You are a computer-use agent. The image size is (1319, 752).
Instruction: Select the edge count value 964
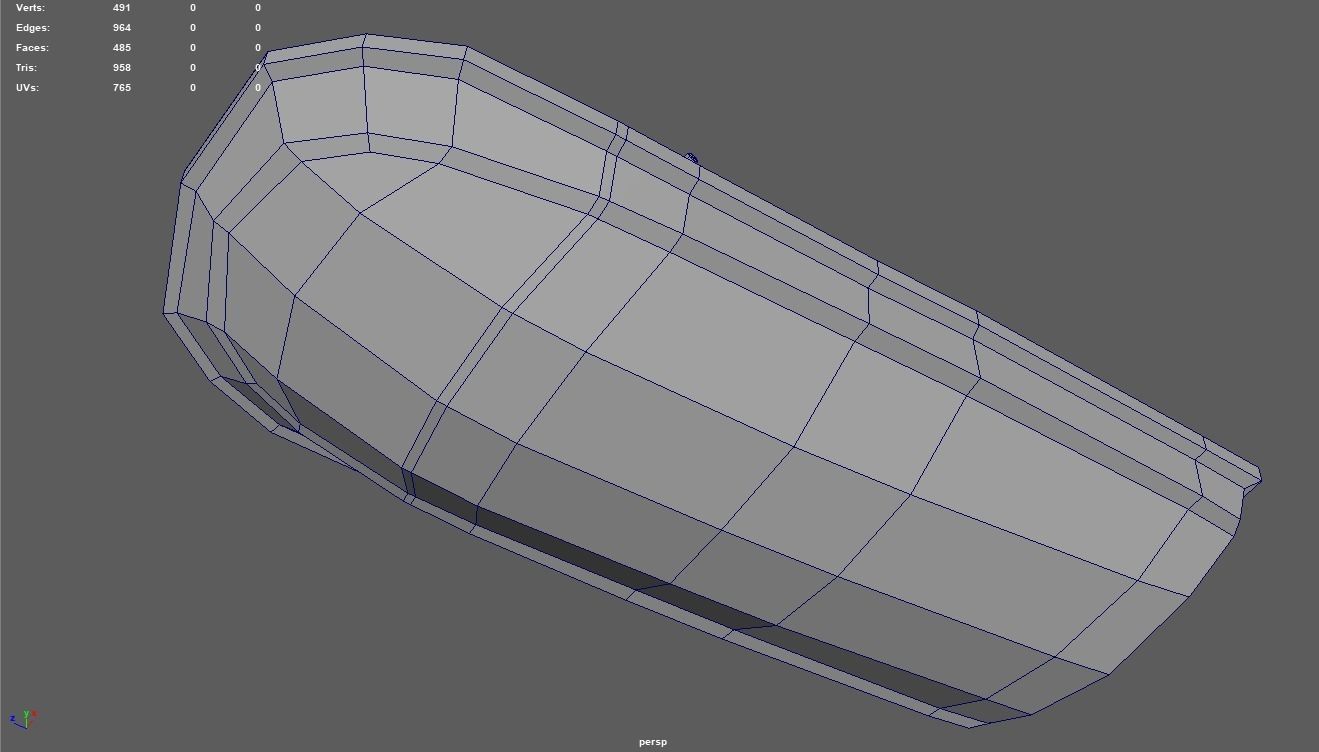pos(122,28)
